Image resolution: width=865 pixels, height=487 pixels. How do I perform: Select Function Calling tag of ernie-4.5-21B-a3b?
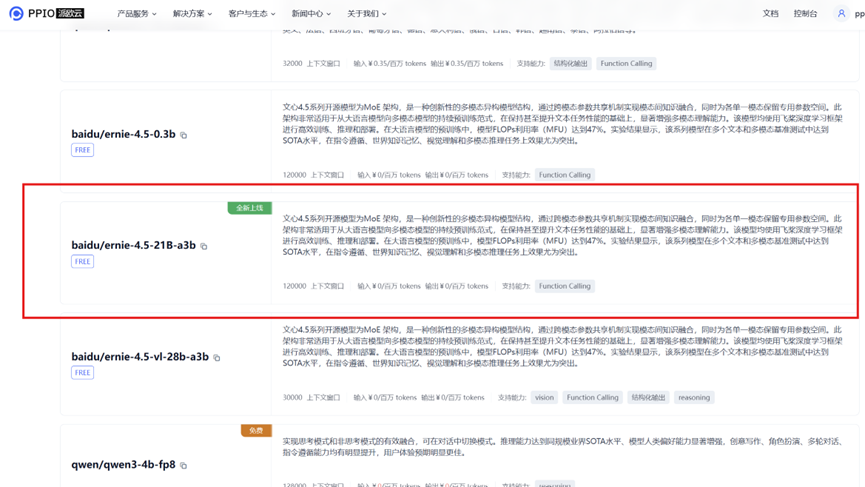tap(564, 286)
